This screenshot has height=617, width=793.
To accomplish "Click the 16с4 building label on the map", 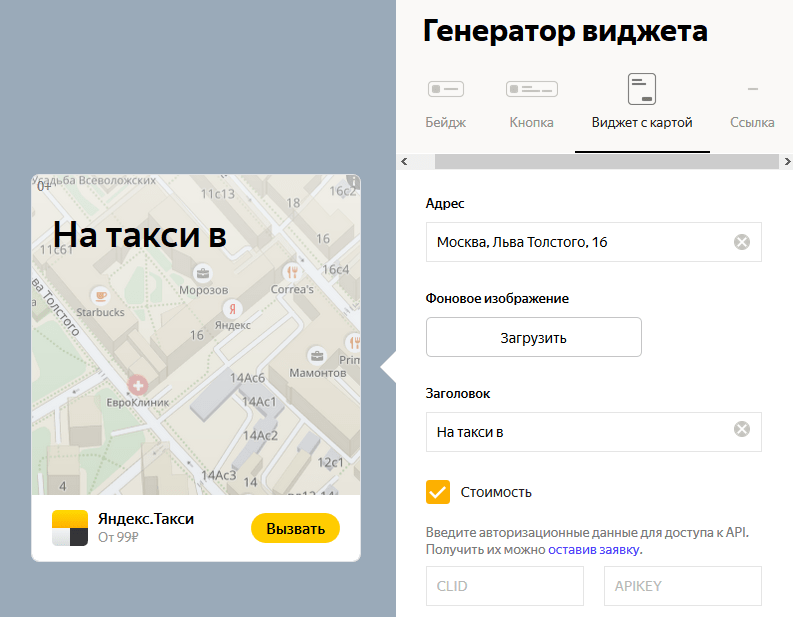I will point(336,270).
